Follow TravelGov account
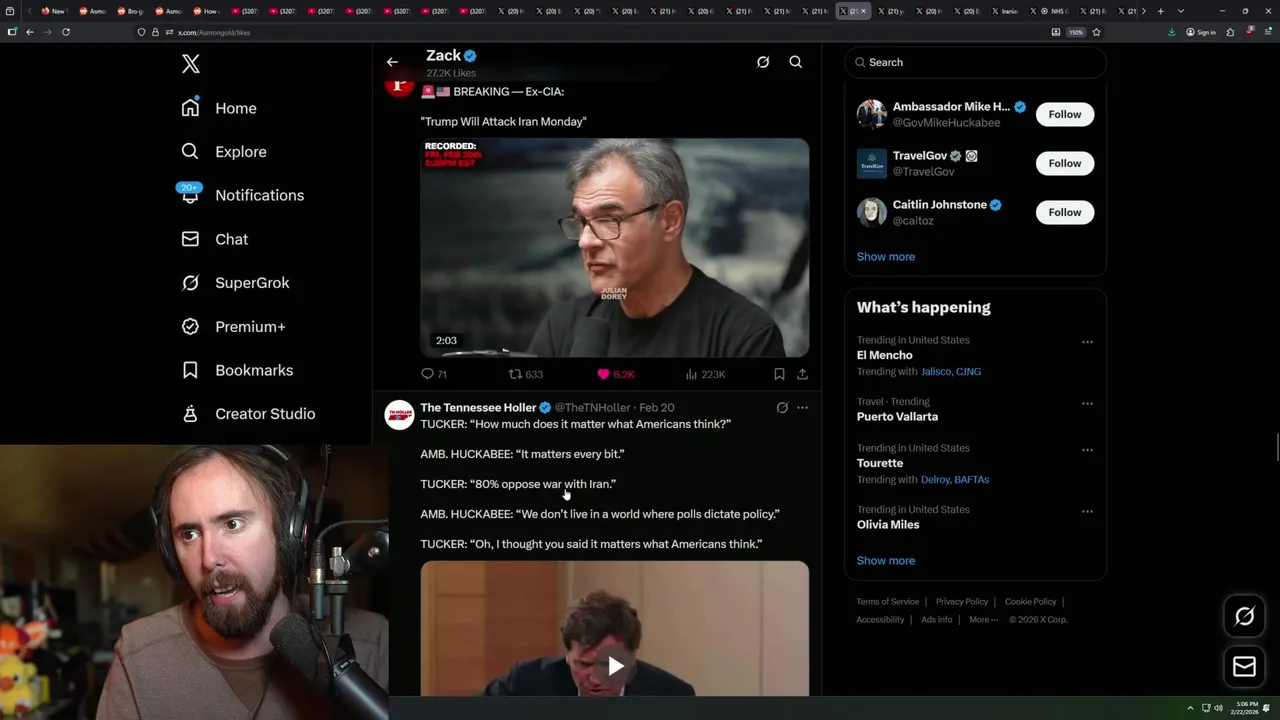The image size is (1280, 720). (x=1065, y=163)
